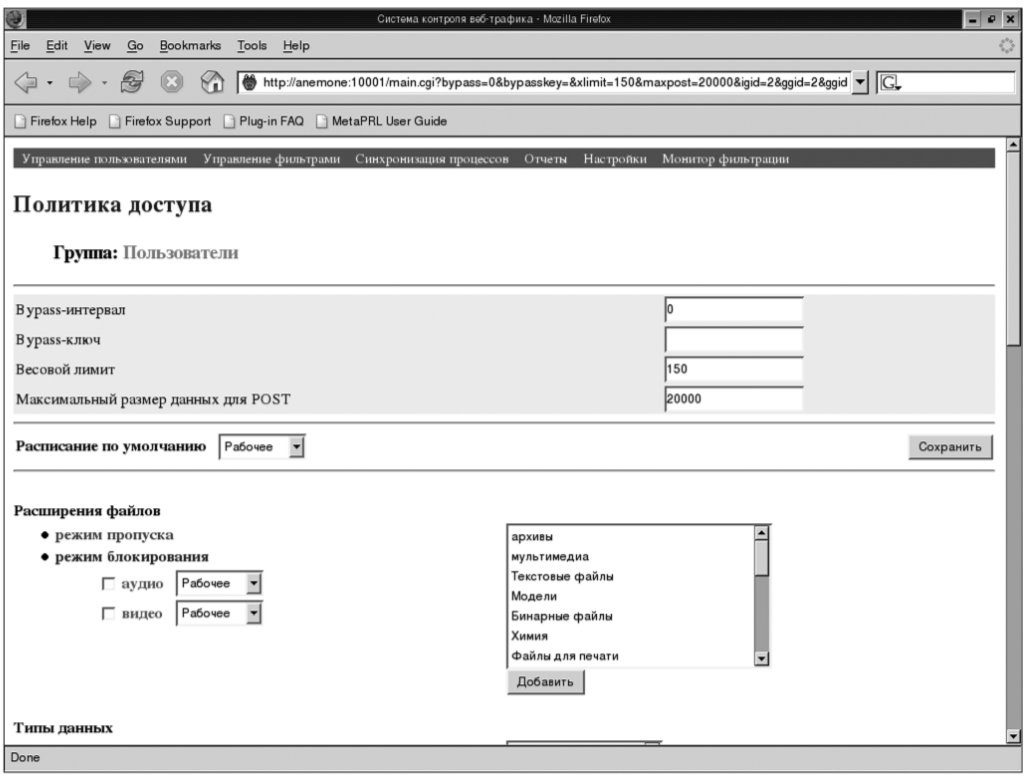Open the Go menu
Screen dimensions: 1026x780
[135, 46]
